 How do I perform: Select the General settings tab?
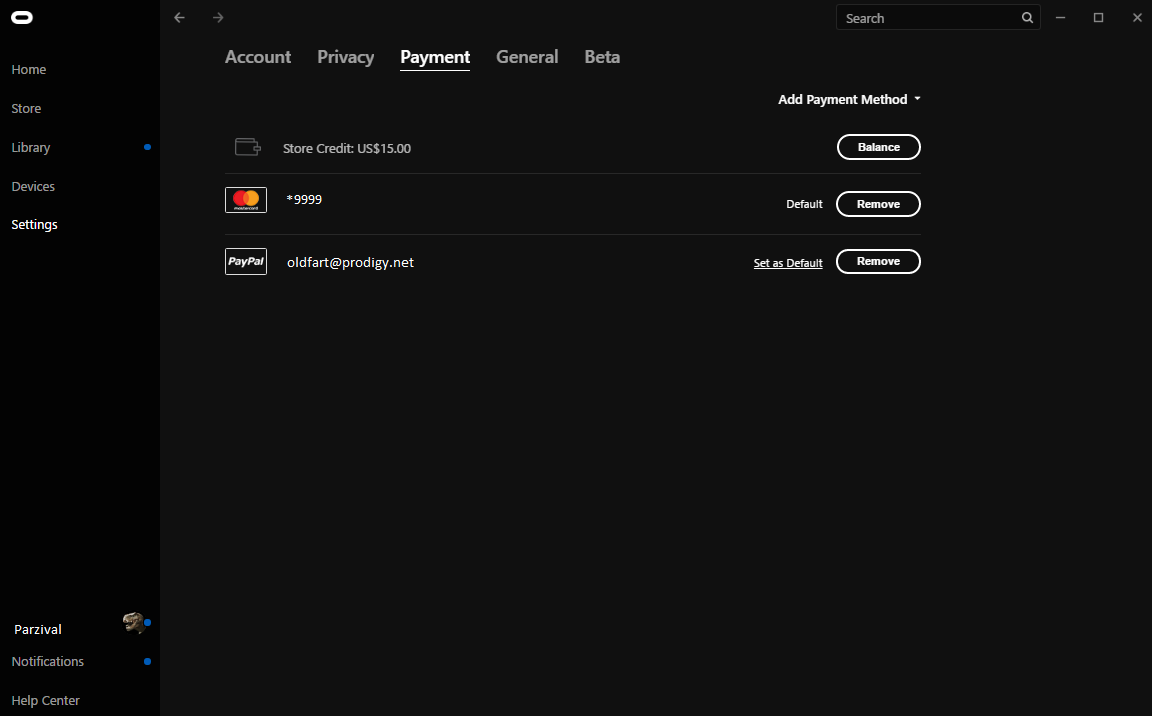pyautogui.click(x=527, y=57)
